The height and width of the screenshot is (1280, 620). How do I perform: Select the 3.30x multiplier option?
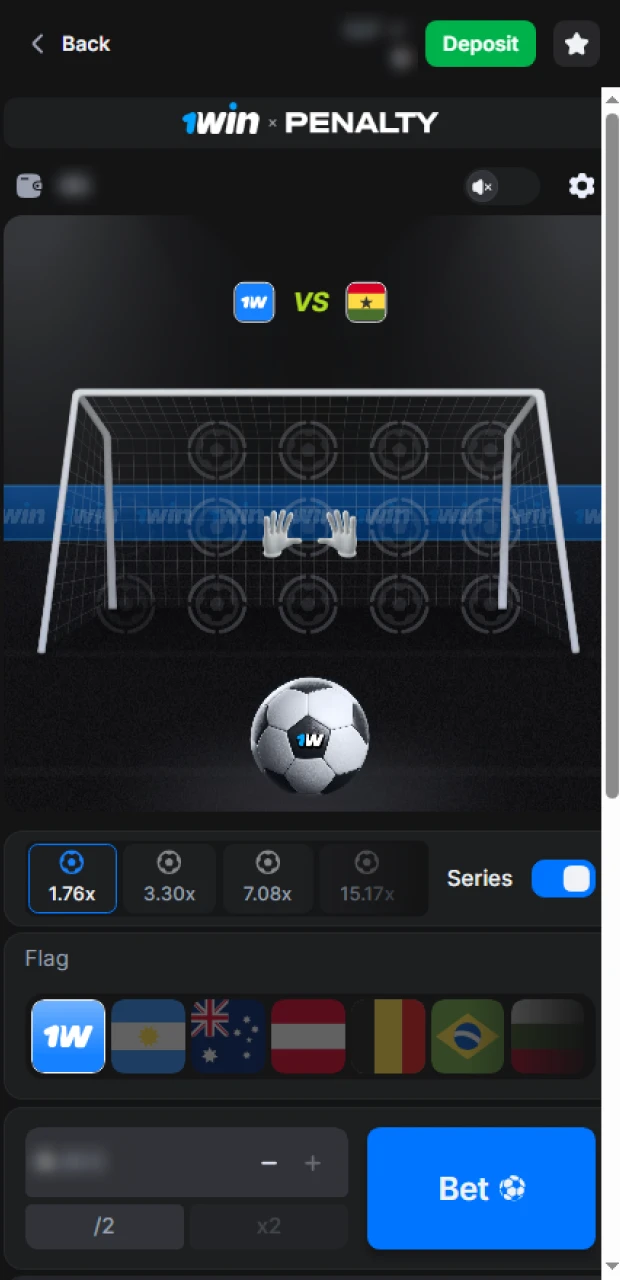pyautogui.click(x=170, y=879)
